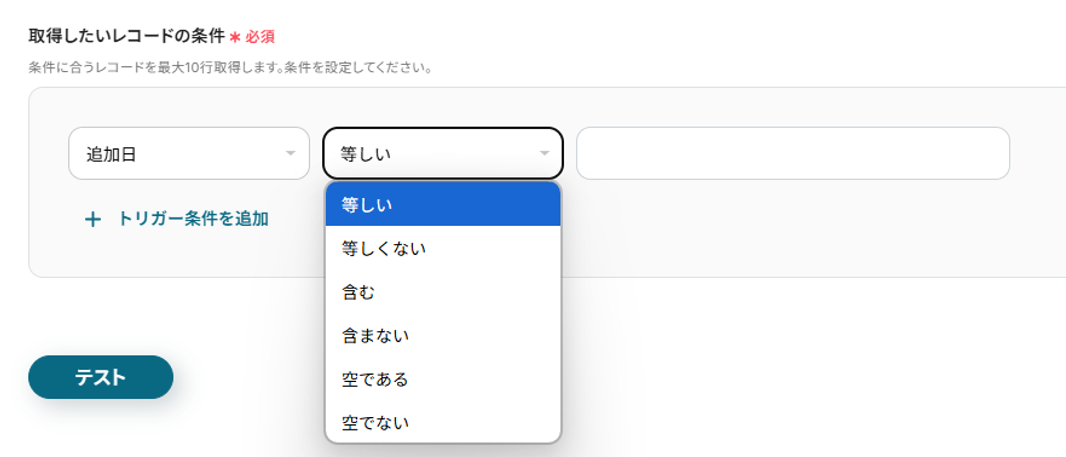This screenshot has width=1066, height=457.
Task: Click the caret arrow on the 追加日 field
Action: tap(291, 153)
